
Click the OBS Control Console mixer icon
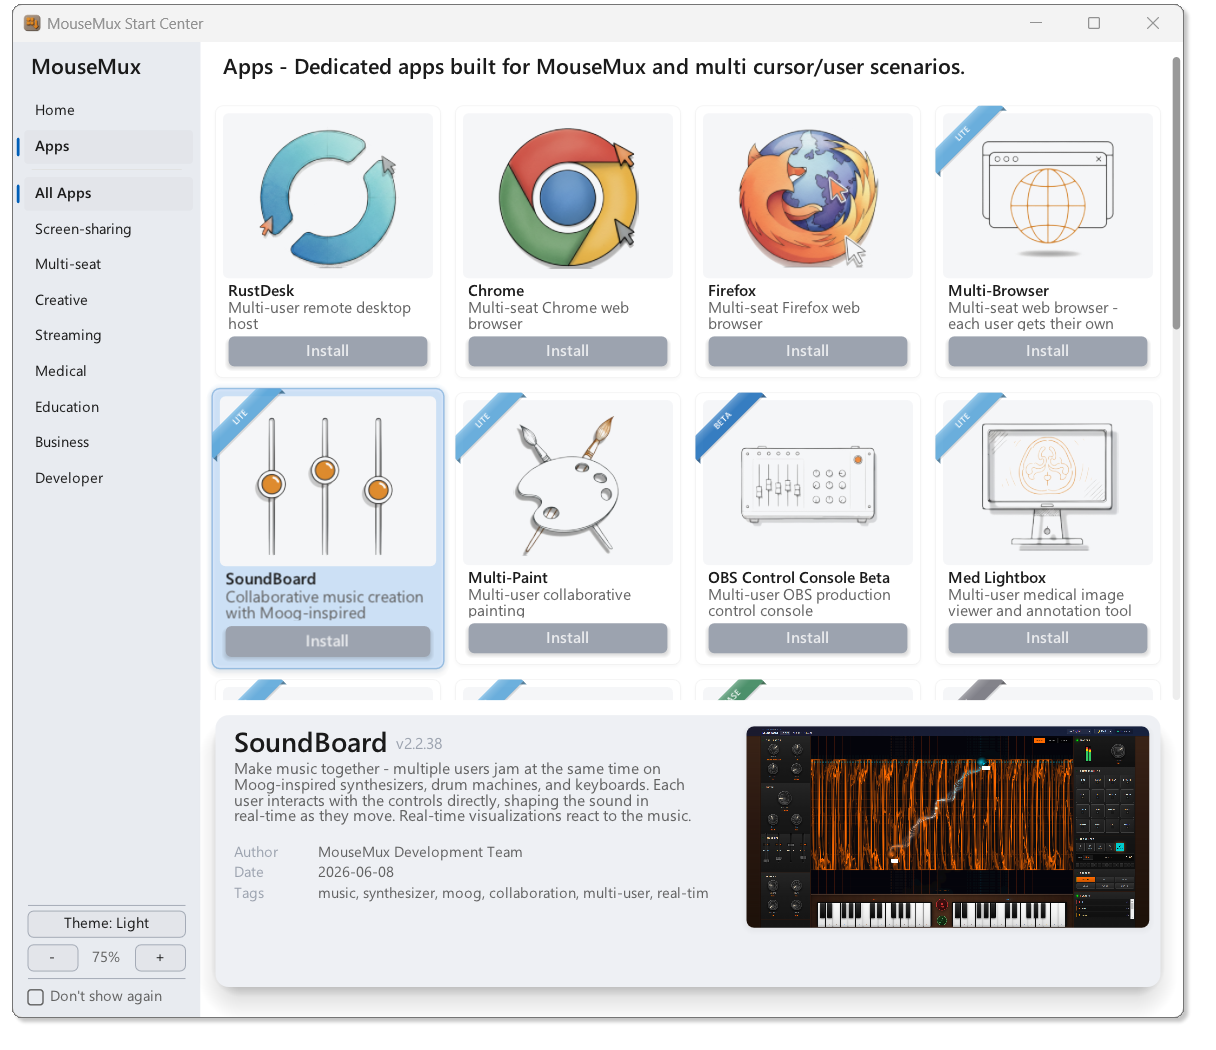coord(808,484)
